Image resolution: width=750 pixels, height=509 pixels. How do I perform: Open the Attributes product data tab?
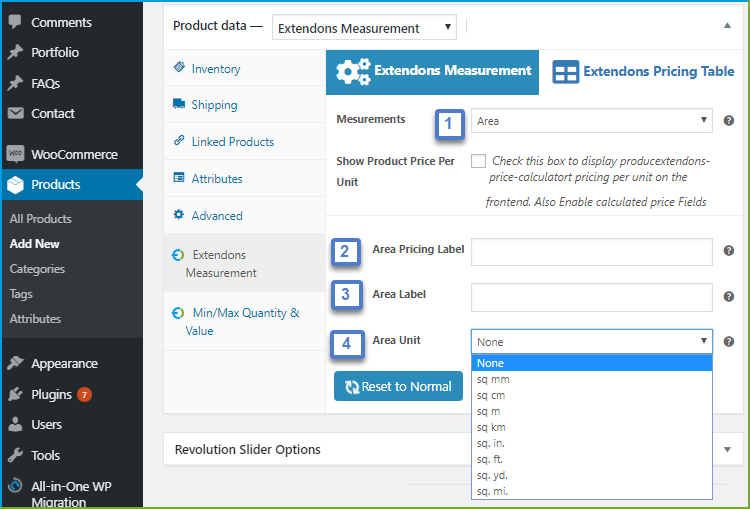click(x=244, y=178)
